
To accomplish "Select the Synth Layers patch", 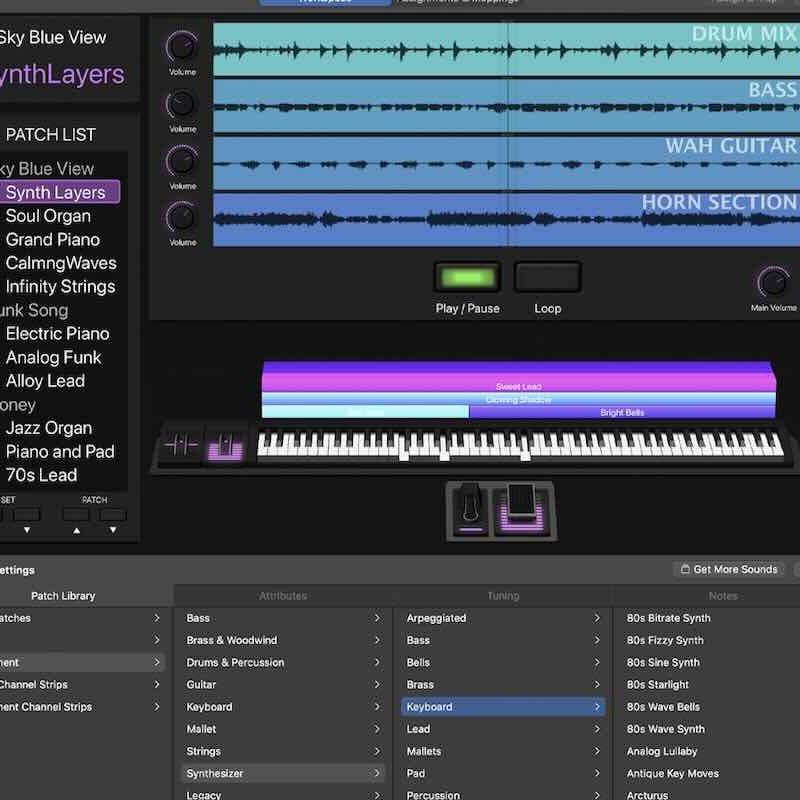I will (x=60, y=192).
